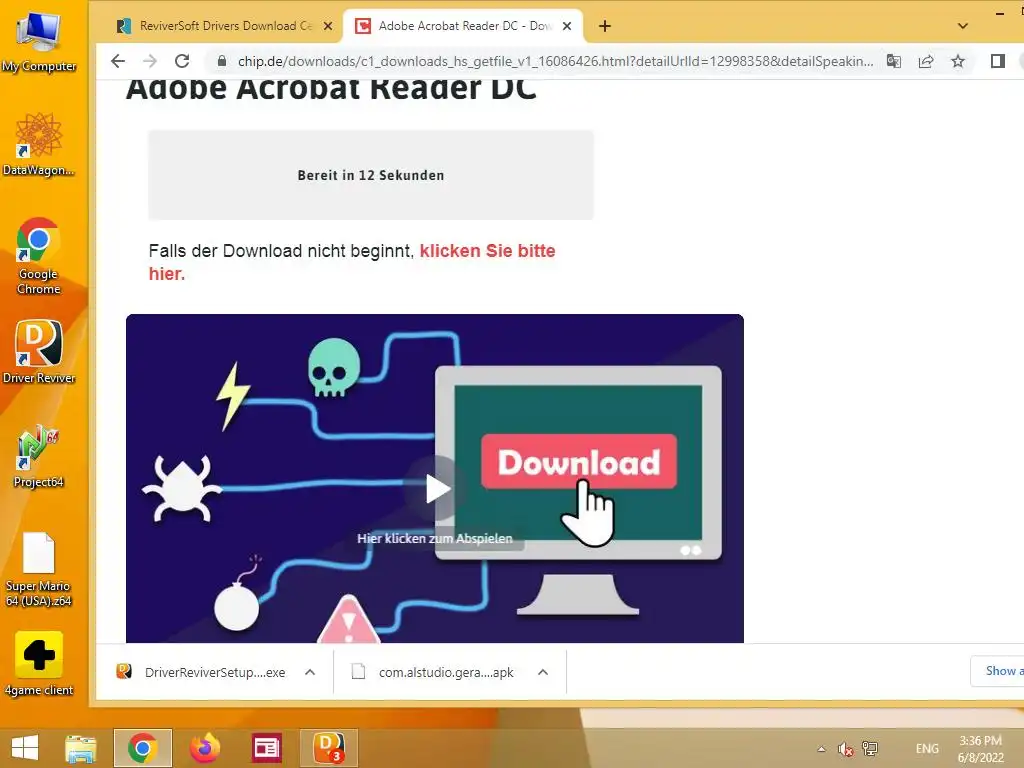Select the My Computer desktop icon
This screenshot has height=768, width=1024.
tap(39, 43)
